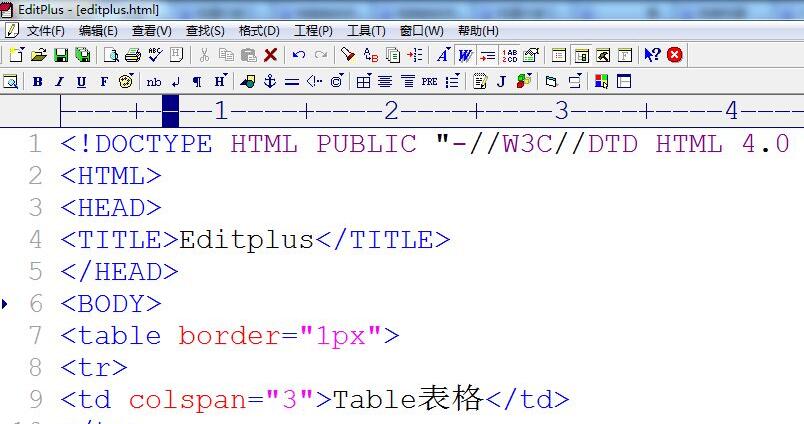Click the notepad form text icon
This screenshot has height=424, width=804.
coord(480,82)
